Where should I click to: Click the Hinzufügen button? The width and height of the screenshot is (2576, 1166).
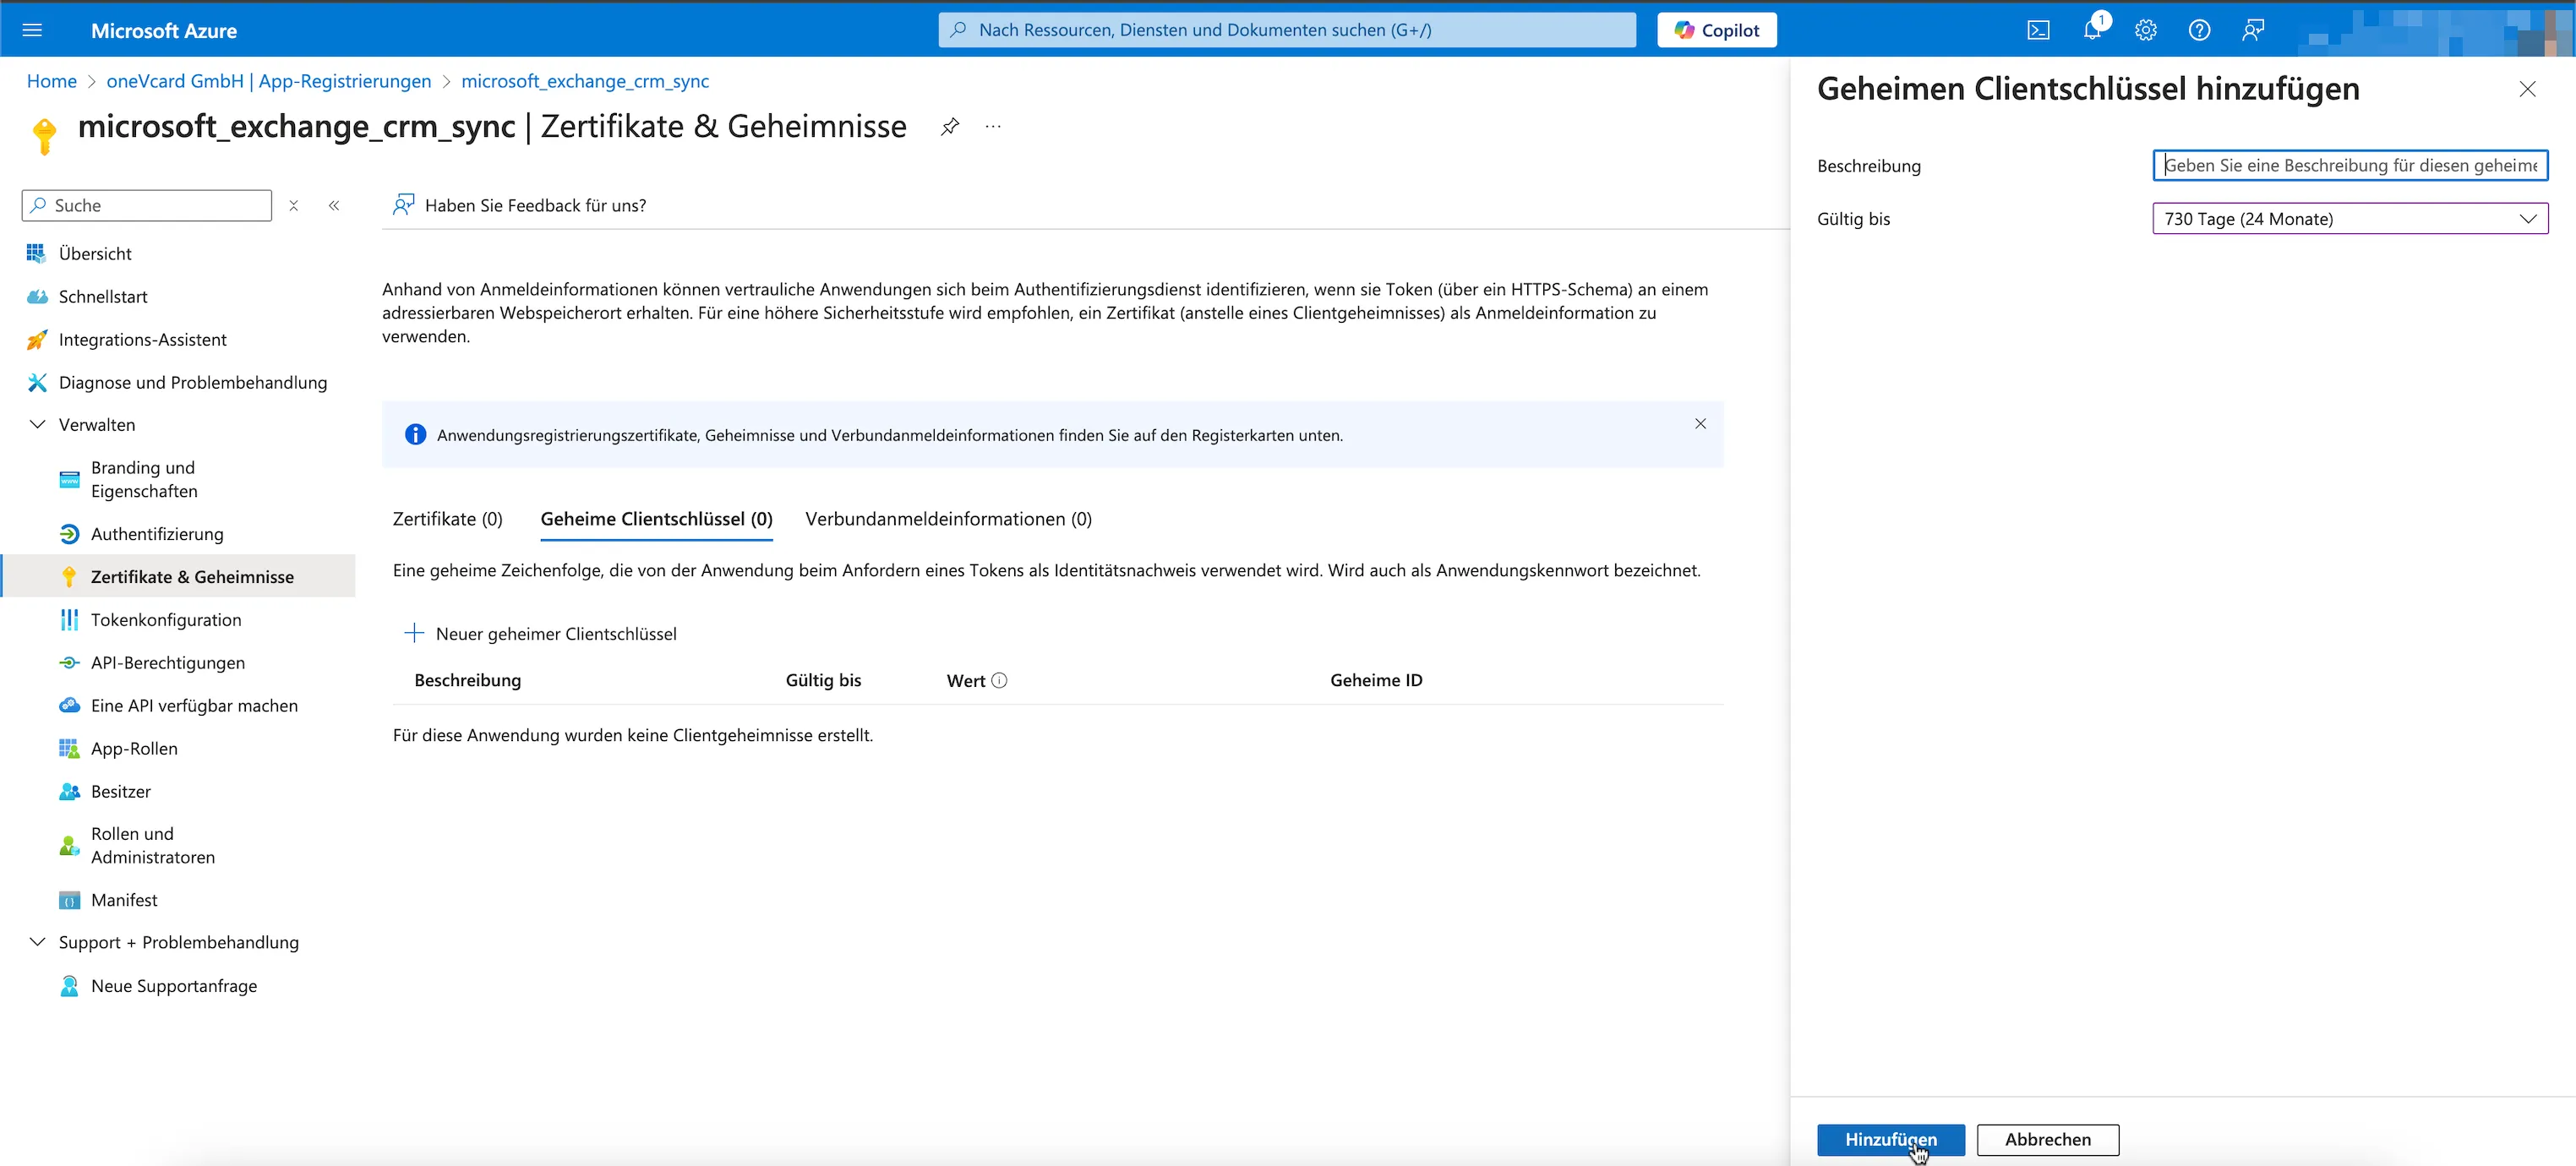point(1890,1140)
